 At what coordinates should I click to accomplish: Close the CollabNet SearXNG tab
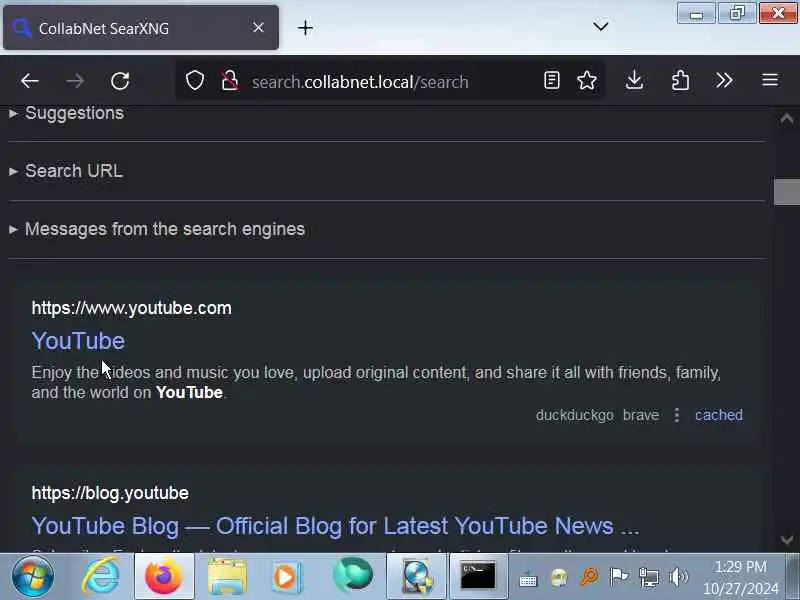tap(258, 28)
